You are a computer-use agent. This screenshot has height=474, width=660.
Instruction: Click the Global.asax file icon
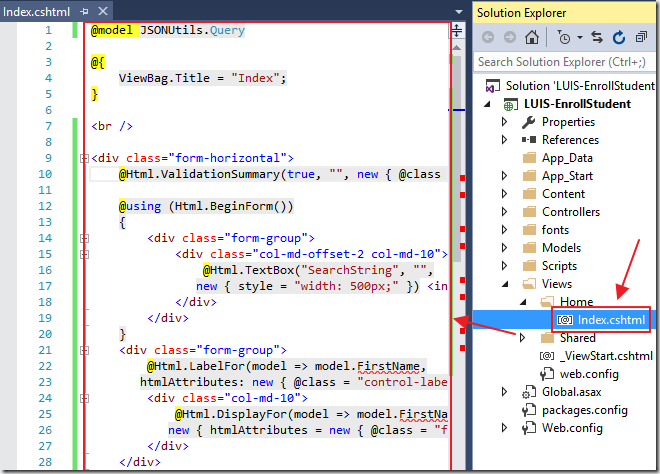pos(529,392)
